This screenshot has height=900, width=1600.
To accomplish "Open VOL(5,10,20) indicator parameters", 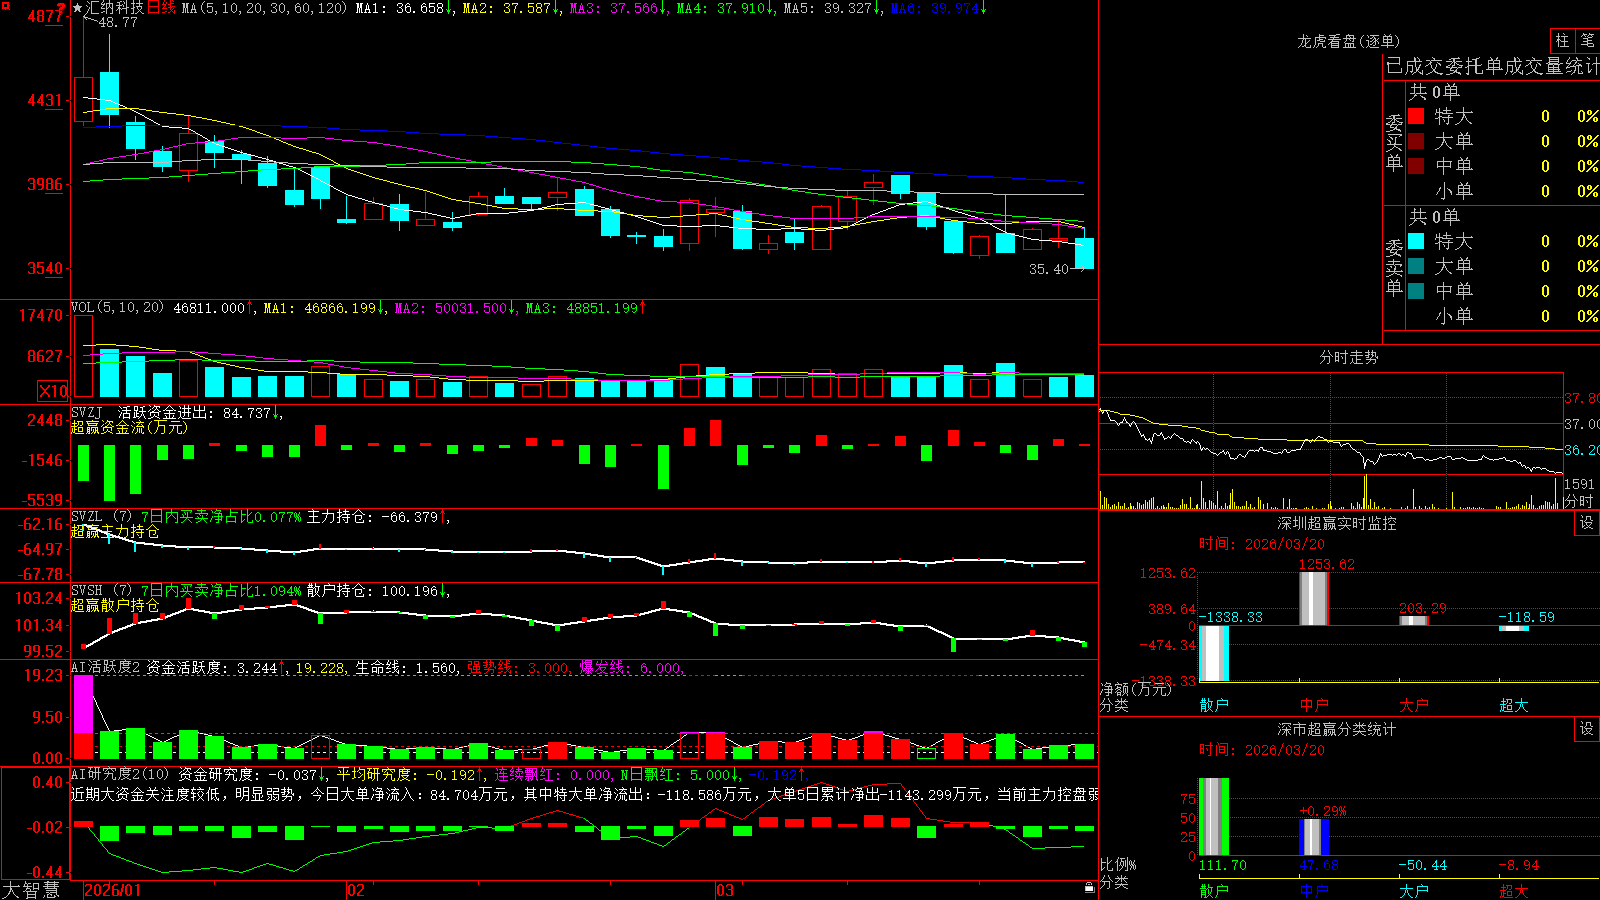I will [117, 307].
